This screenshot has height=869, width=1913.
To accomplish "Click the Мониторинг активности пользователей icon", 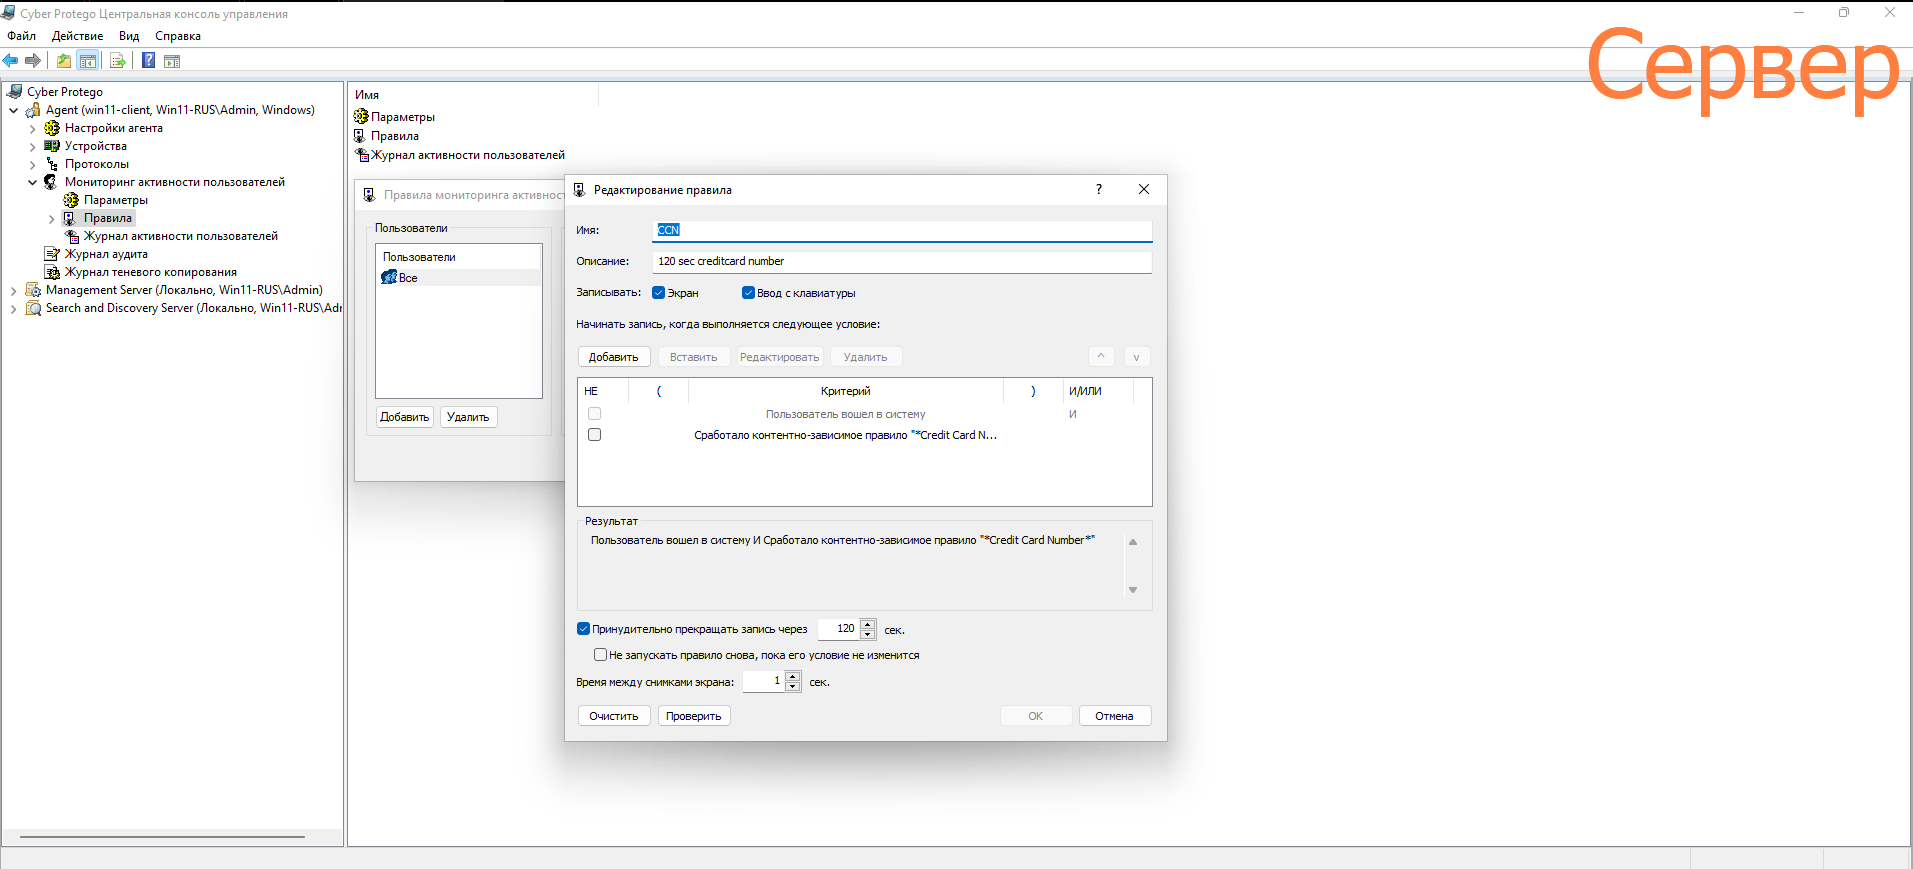I will tap(51, 182).
